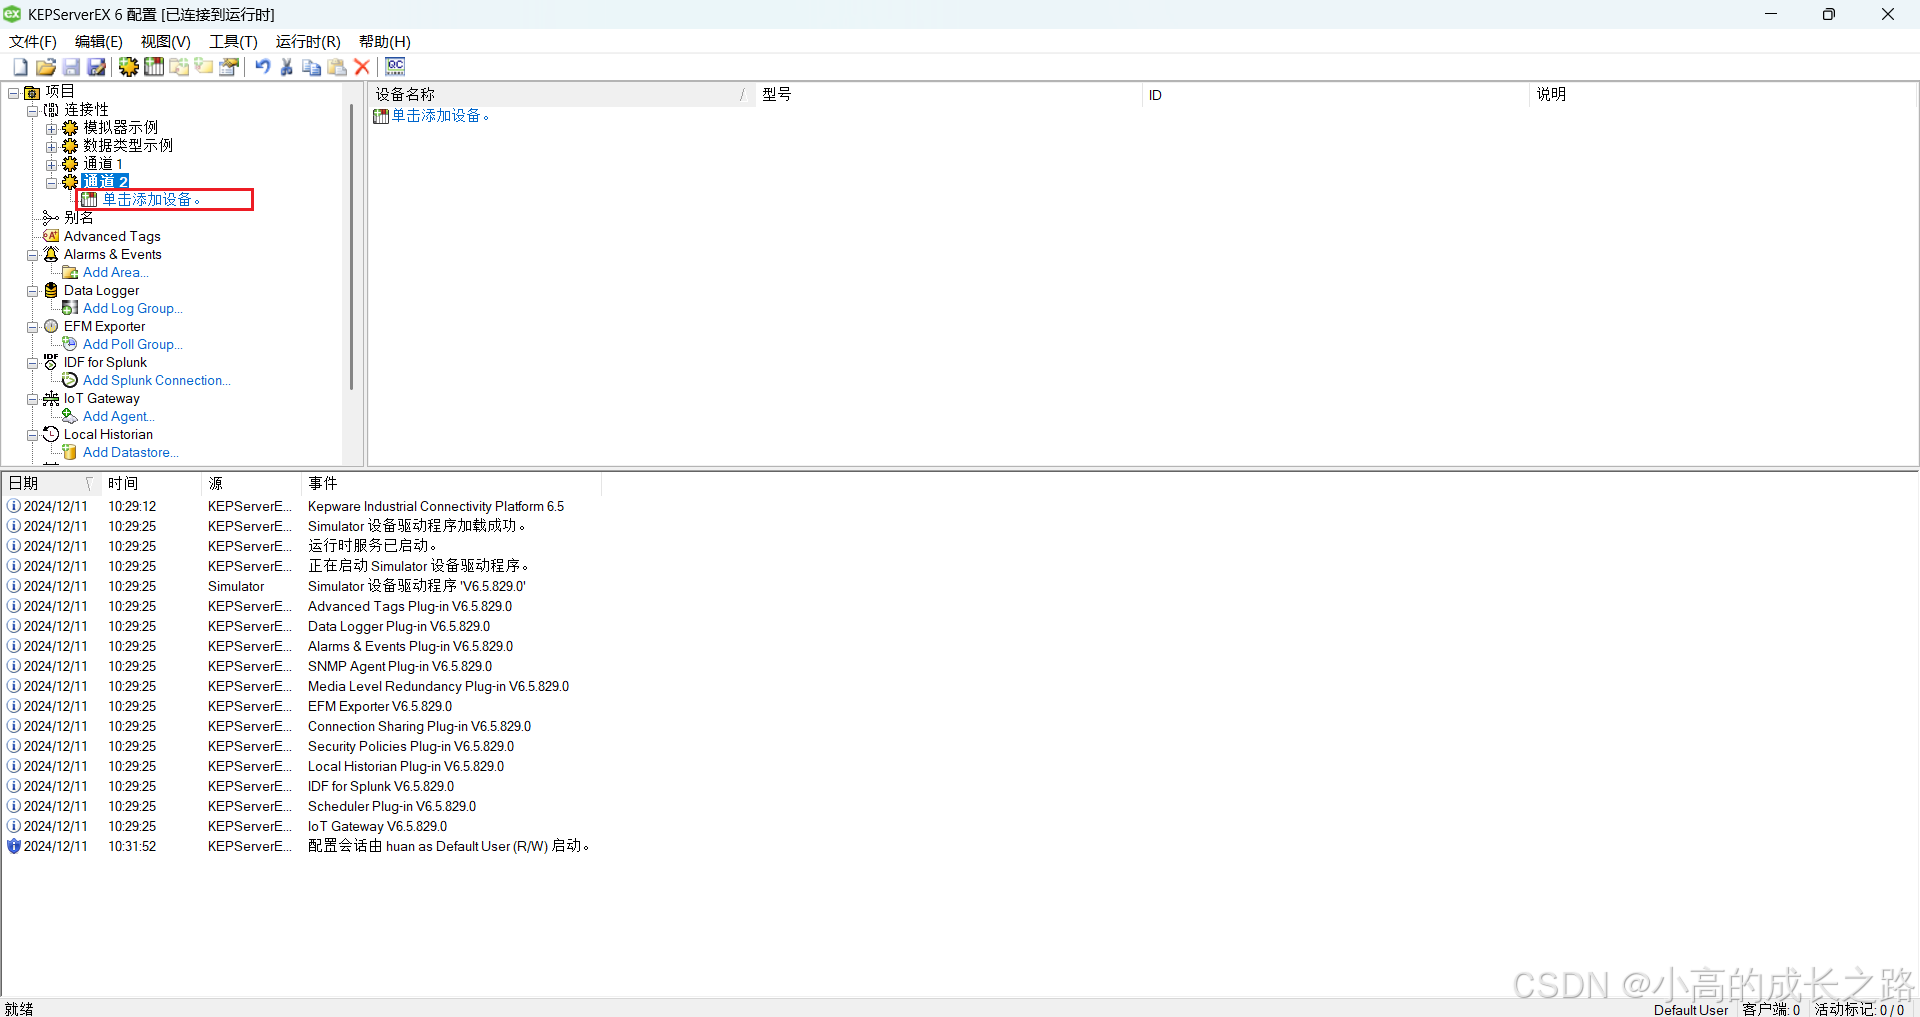The width and height of the screenshot is (1920, 1017).
Task: Collapse the 项目 root node
Action: point(14,93)
